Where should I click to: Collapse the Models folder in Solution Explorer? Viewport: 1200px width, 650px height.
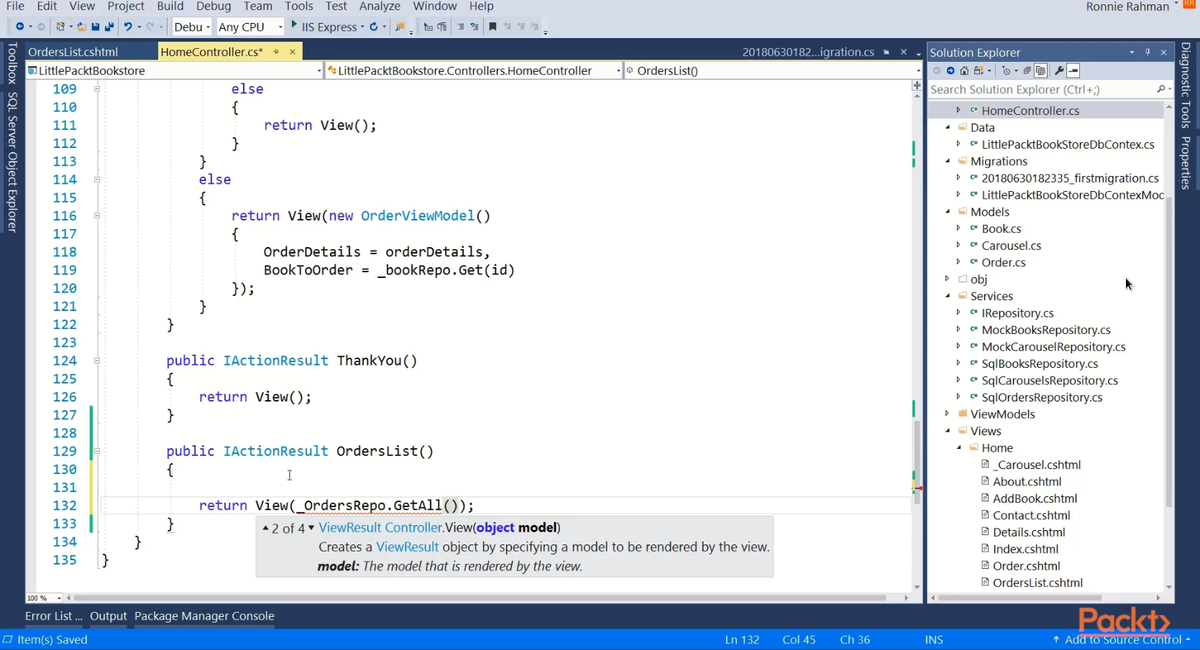[948, 212]
